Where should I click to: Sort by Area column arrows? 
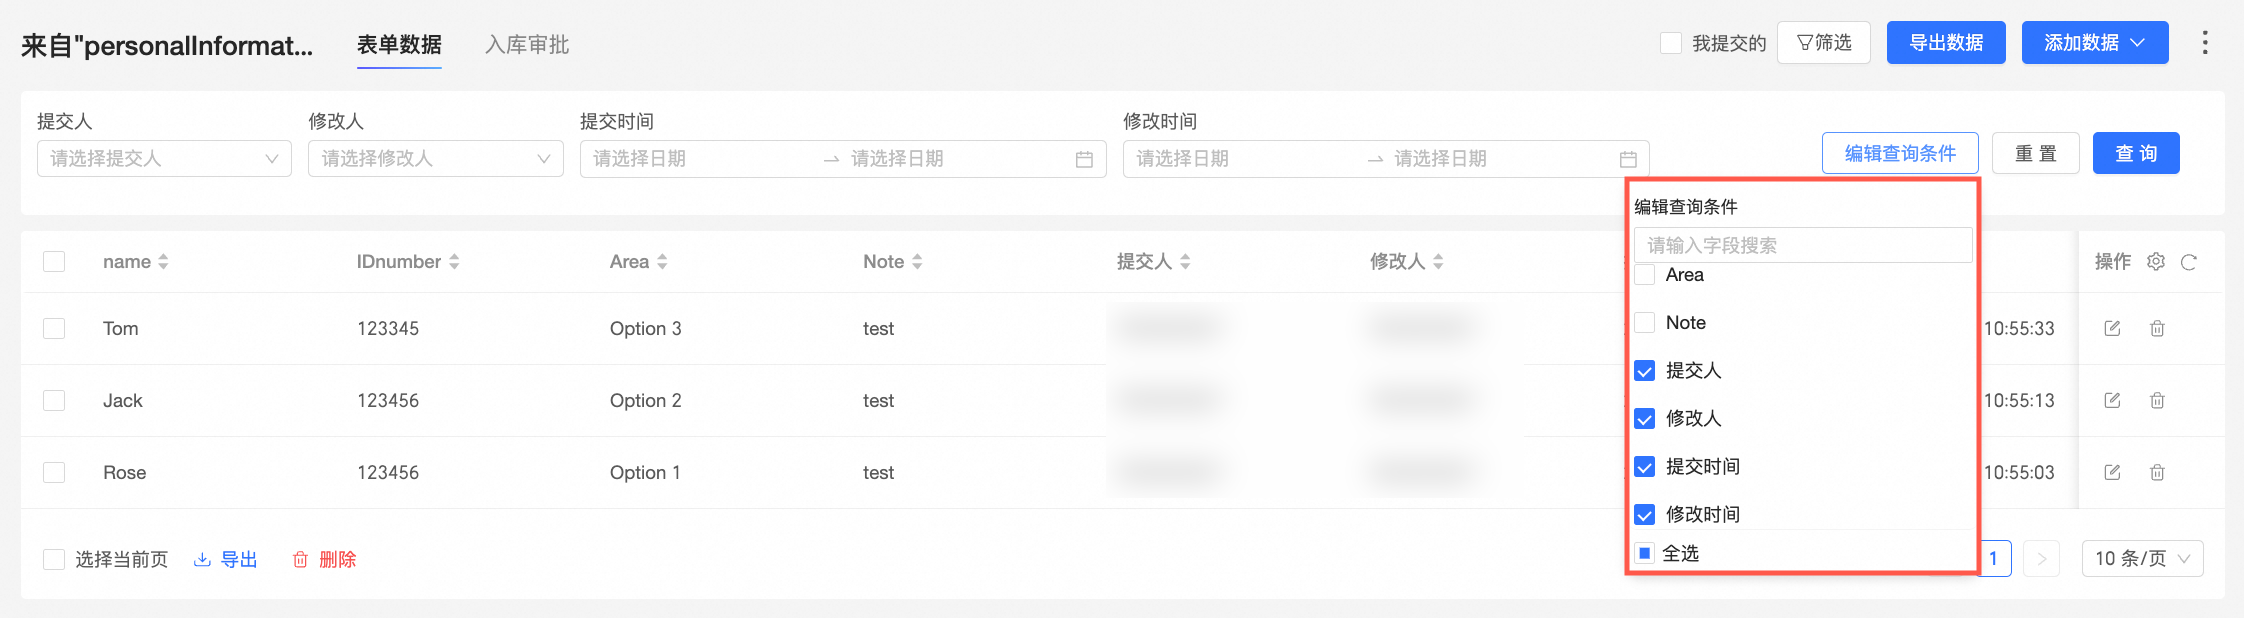[x=662, y=261]
